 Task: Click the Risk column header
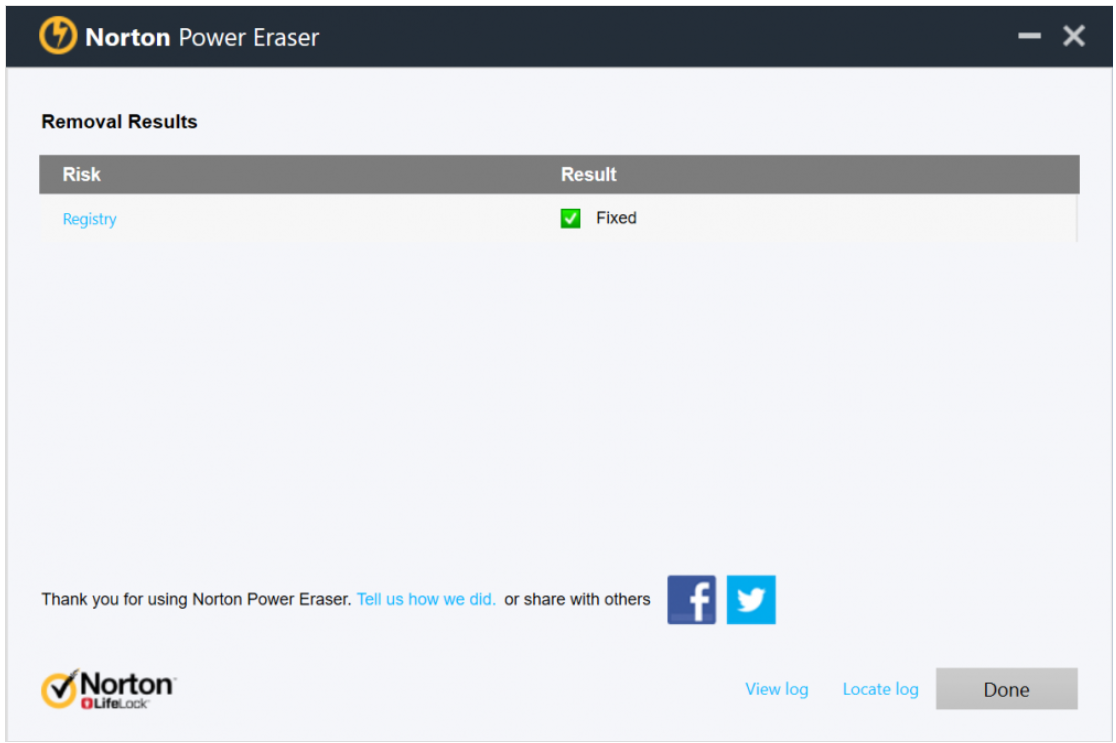click(x=81, y=174)
